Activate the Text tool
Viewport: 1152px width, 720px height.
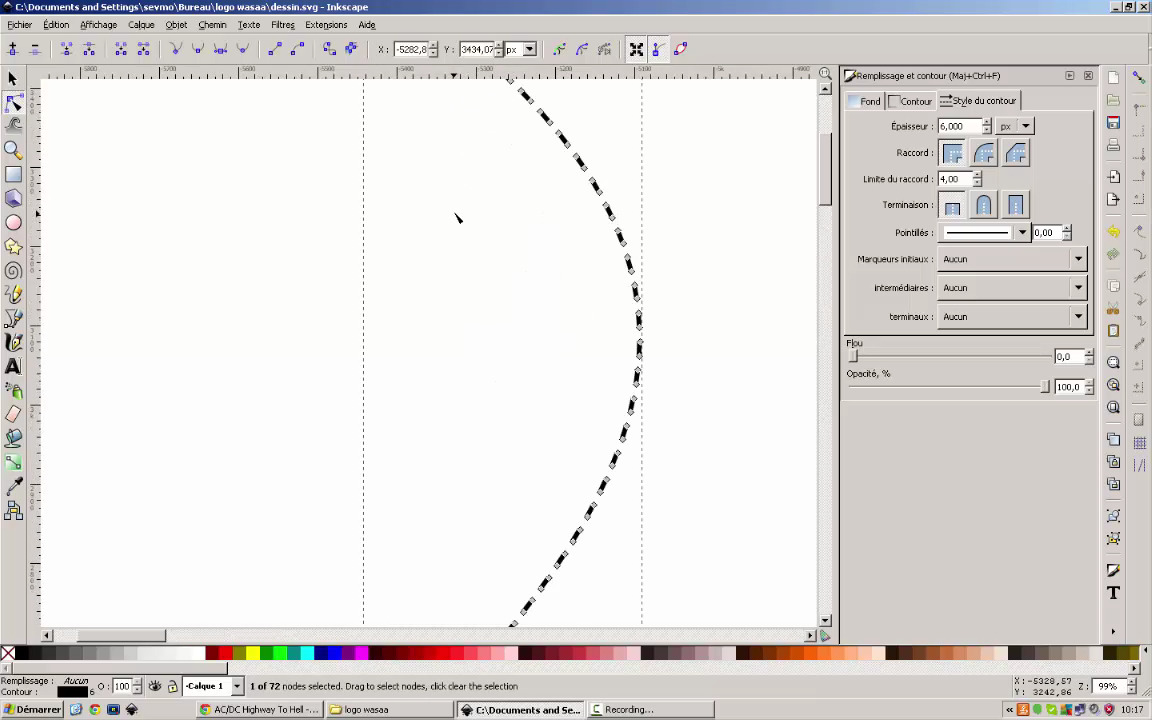[13, 367]
